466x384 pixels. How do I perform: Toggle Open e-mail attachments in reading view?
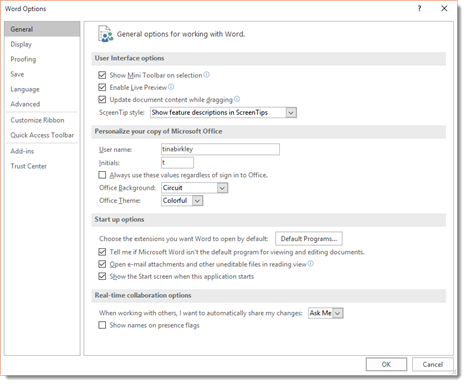[x=102, y=264]
